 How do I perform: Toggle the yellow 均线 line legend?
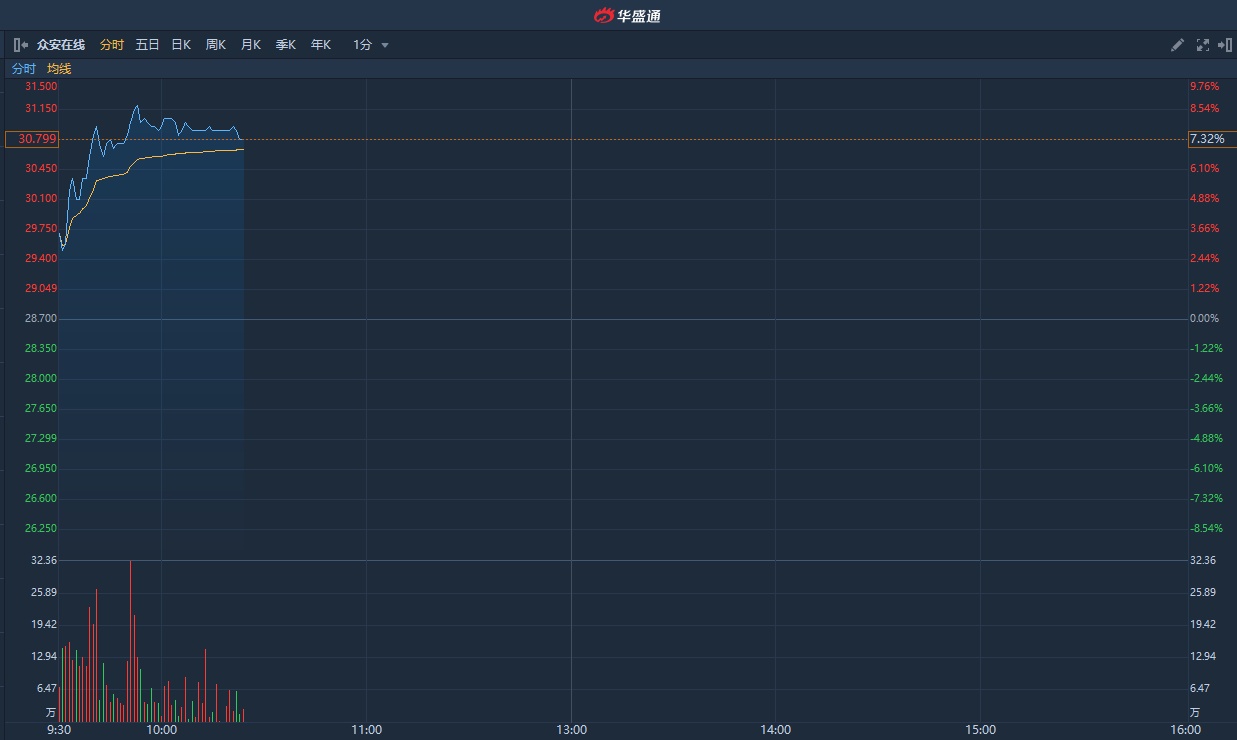coord(59,69)
